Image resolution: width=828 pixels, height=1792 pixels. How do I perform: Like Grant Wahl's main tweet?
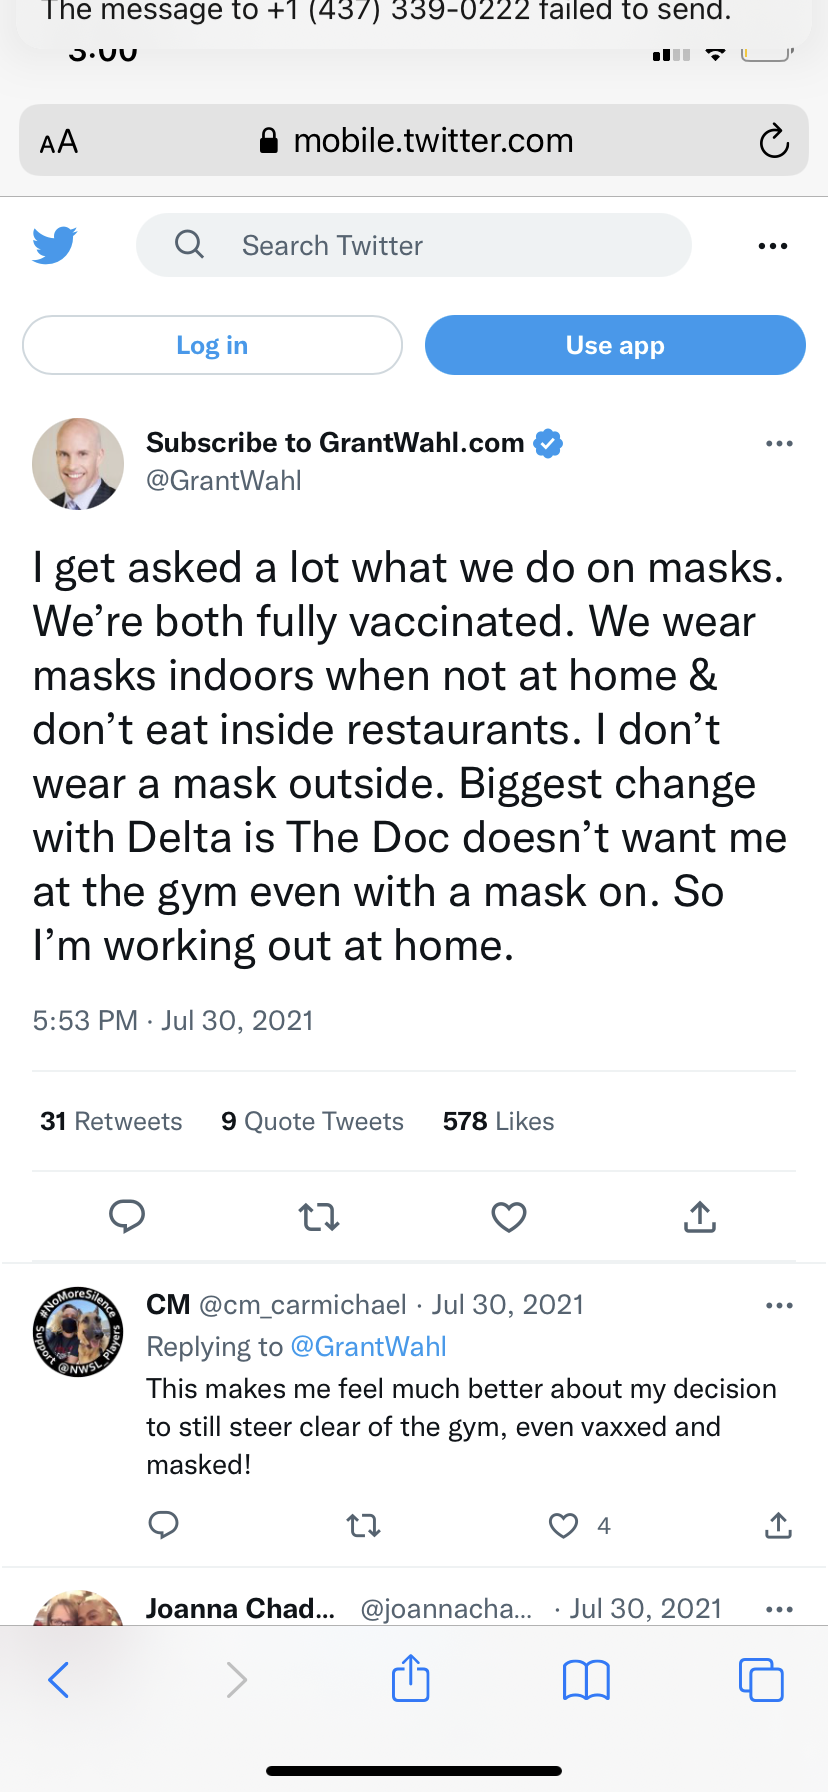tap(509, 1216)
